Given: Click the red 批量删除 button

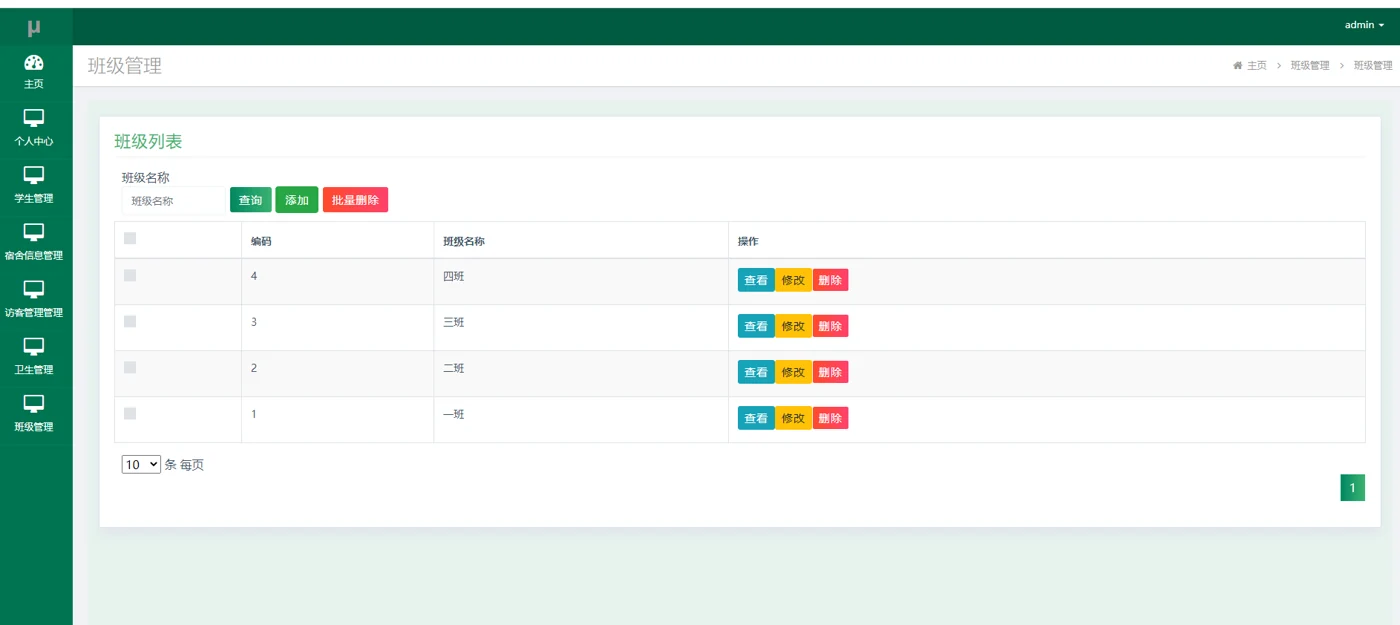Looking at the screenshot, I should click(355, 200).
